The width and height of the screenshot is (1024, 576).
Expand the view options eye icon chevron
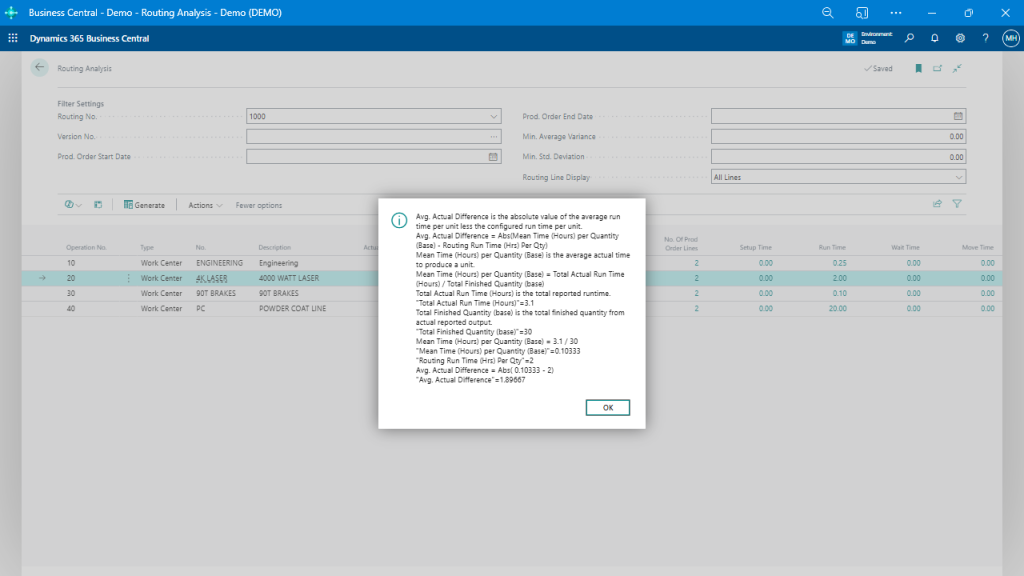click(77, 204)
